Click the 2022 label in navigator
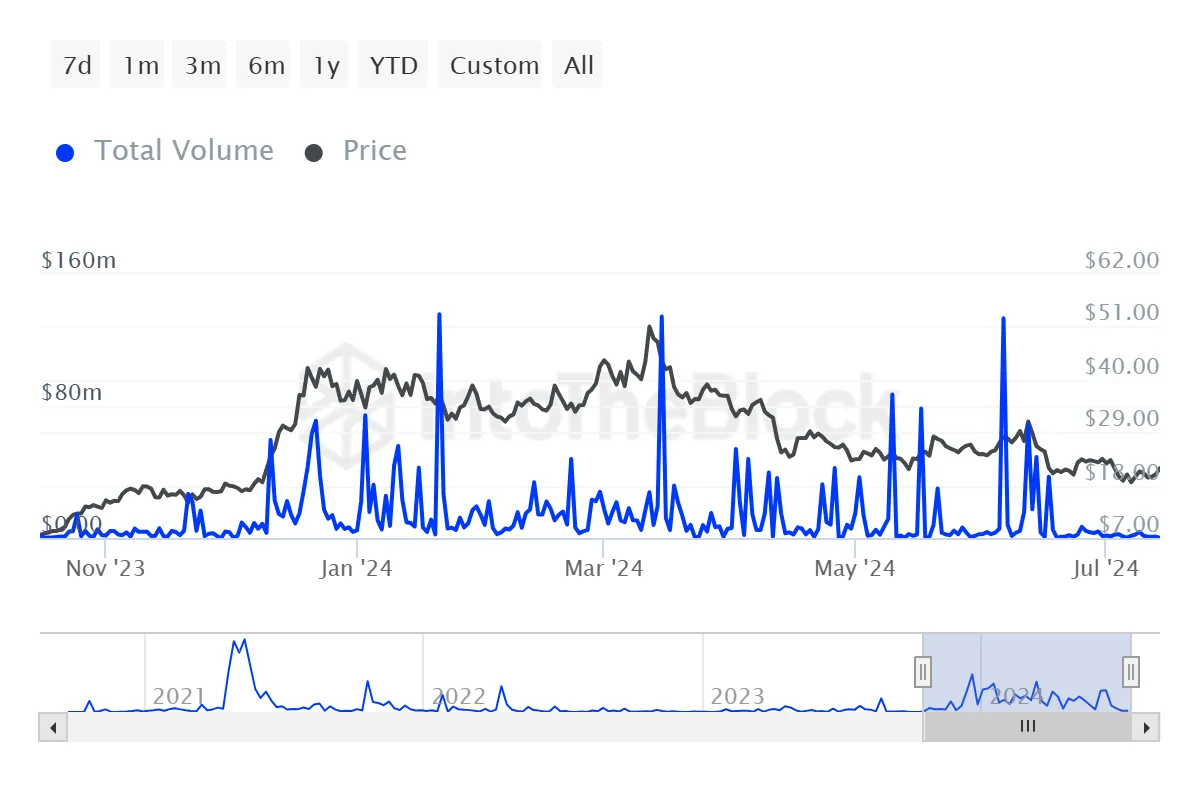1200x800 pixels. (x=459, y=696)
